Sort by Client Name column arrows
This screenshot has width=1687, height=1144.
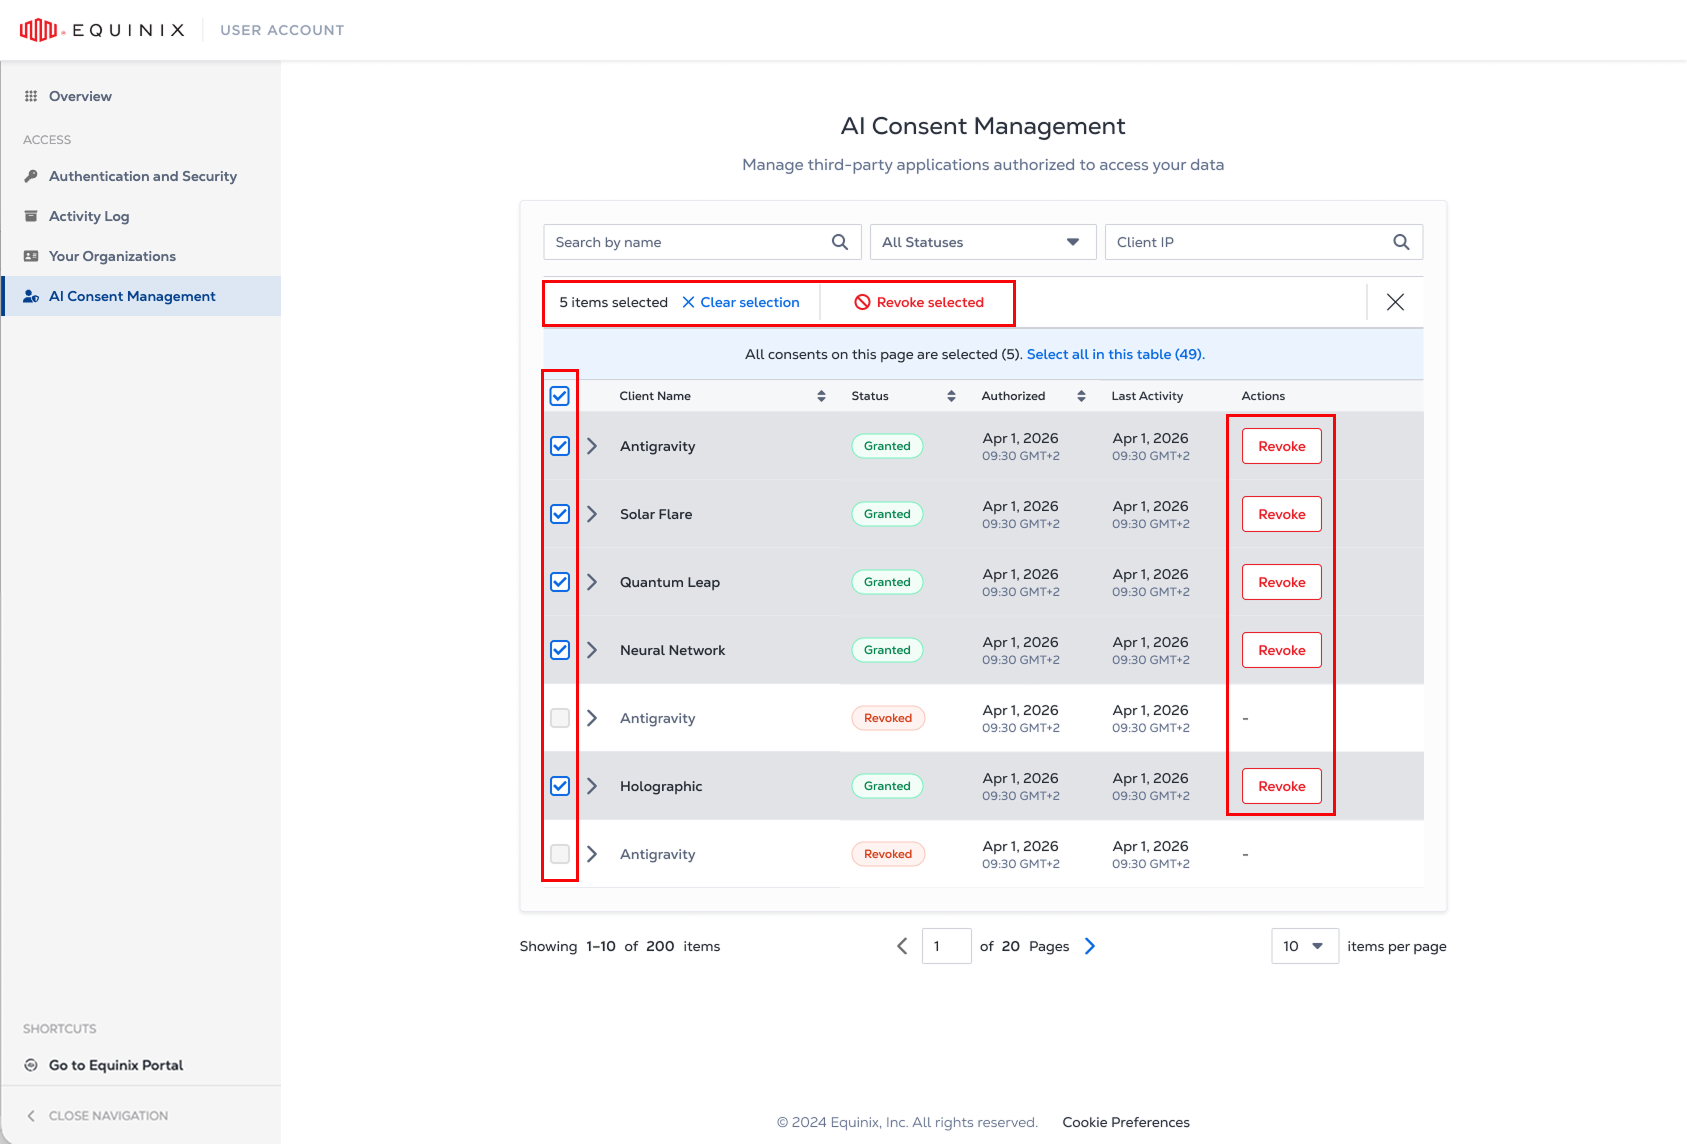tap(821, 396)
